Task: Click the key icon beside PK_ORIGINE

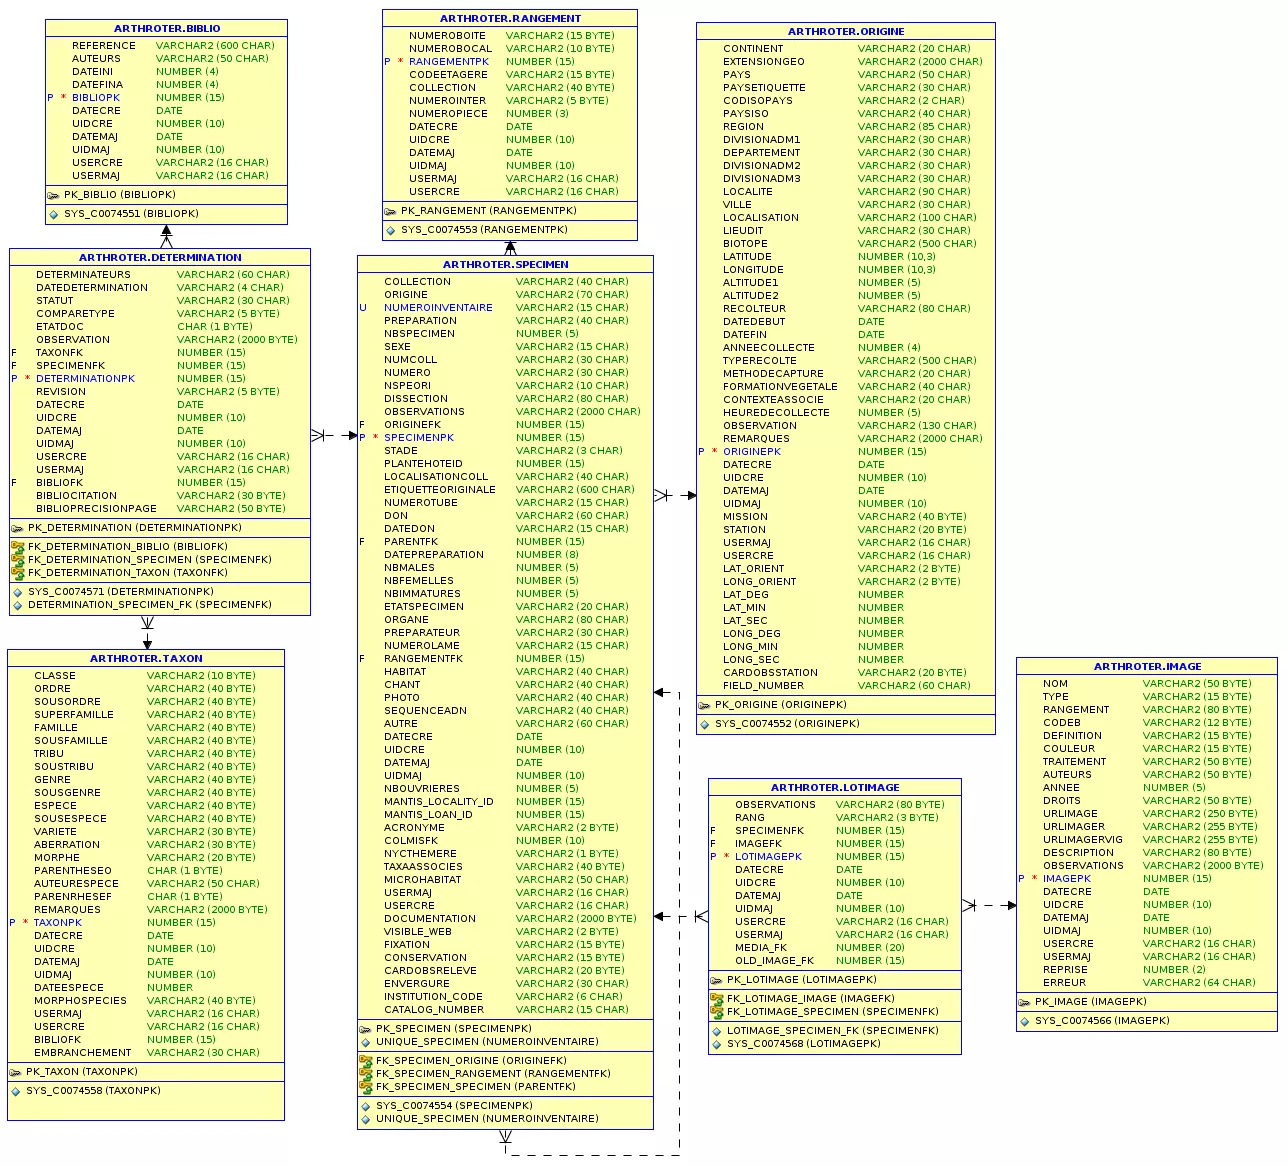Action: coord(705,705)
